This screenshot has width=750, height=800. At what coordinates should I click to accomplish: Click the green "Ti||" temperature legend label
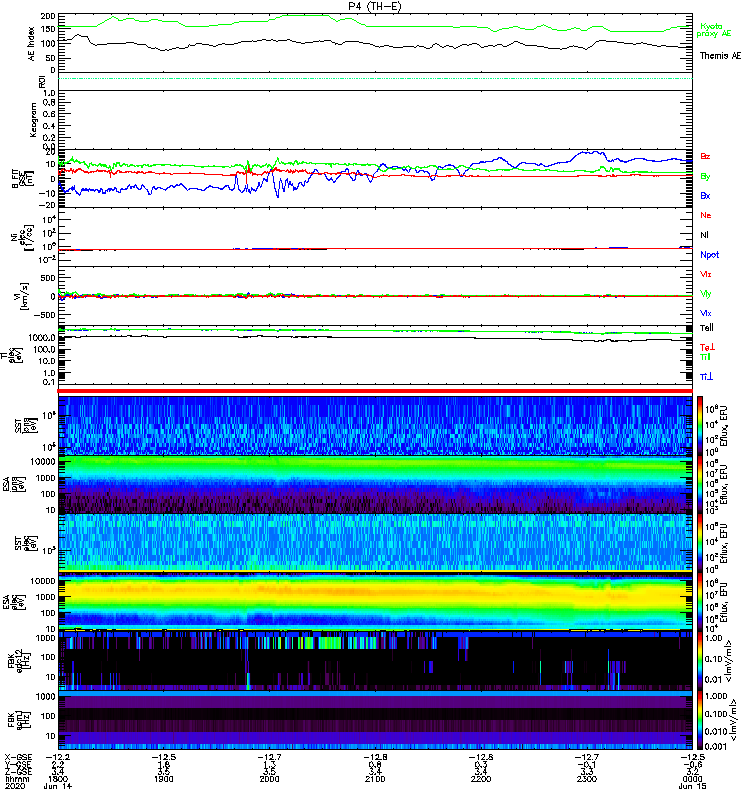click(705, 357)
